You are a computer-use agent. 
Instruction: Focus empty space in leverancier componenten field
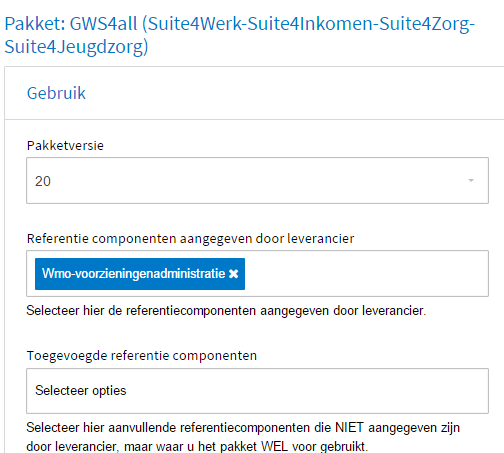click(x=367, y=274)
